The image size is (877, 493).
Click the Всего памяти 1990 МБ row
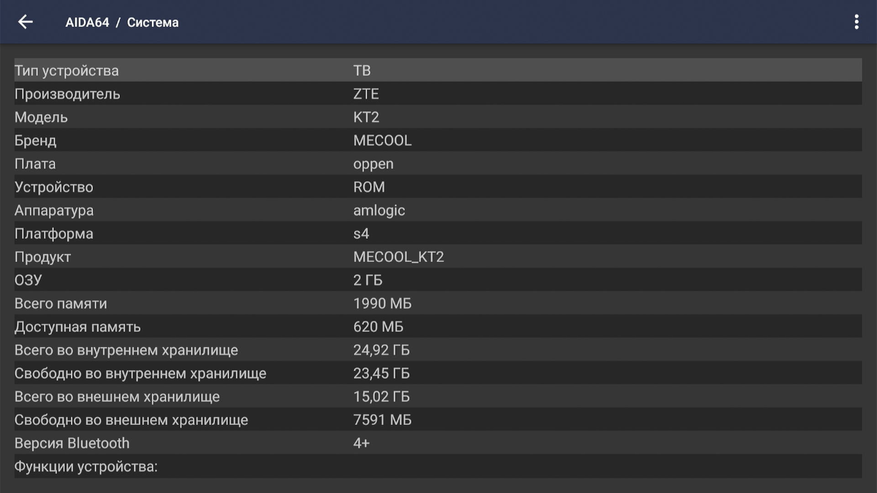pos(437,303)
